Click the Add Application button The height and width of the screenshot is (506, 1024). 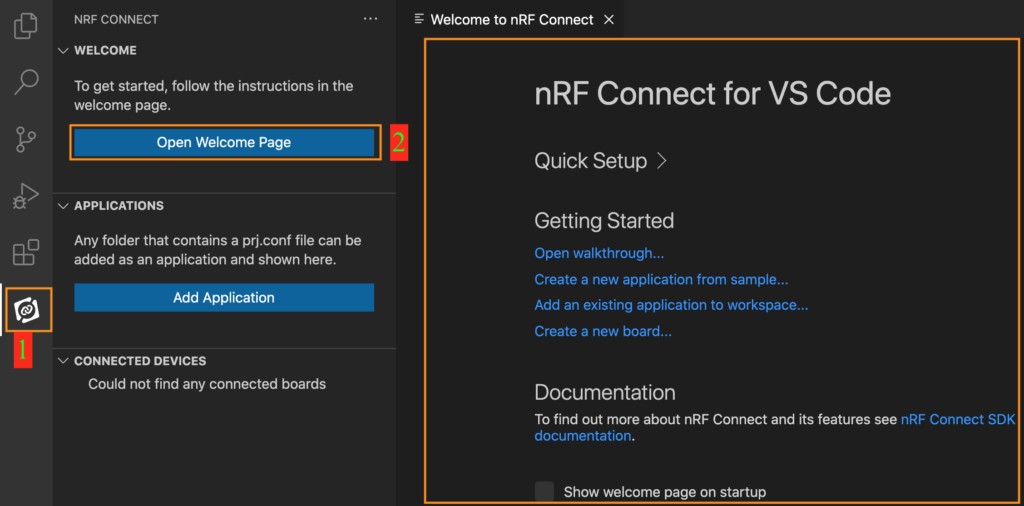click(224, 297)
